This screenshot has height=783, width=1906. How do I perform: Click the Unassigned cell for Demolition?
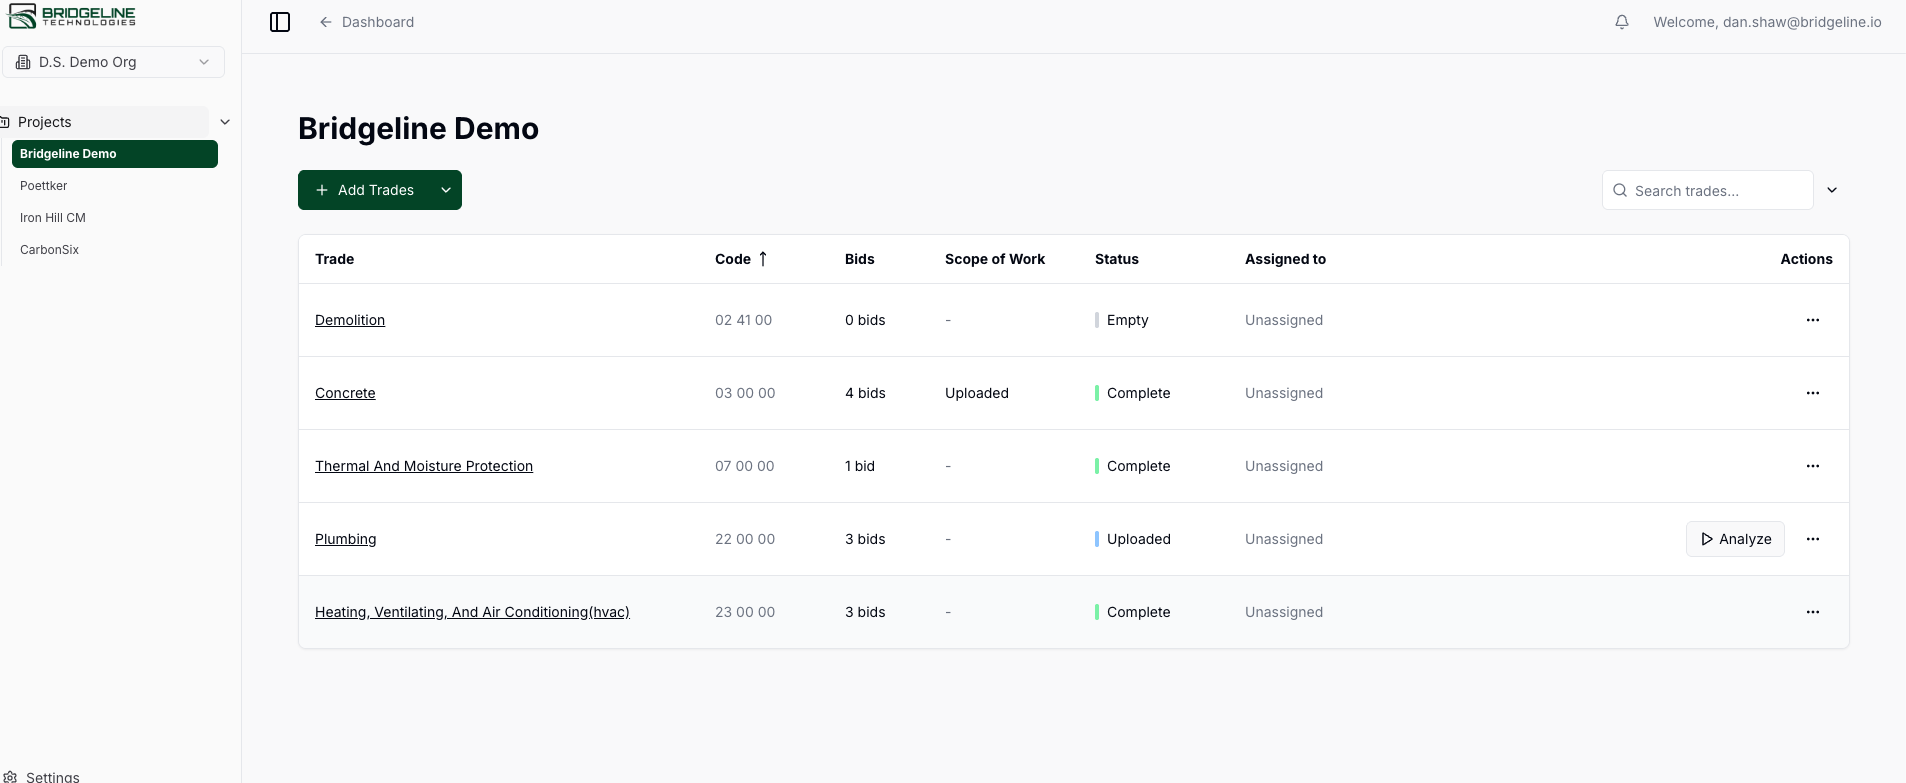1284,320
